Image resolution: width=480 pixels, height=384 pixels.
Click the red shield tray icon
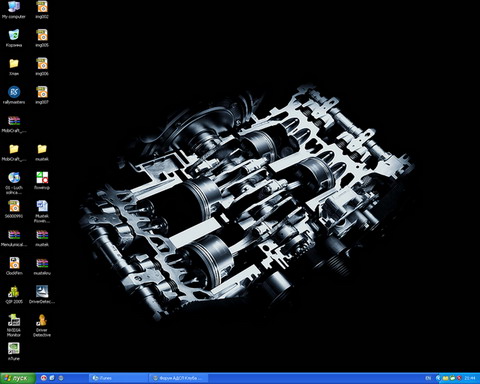point(459,378)
